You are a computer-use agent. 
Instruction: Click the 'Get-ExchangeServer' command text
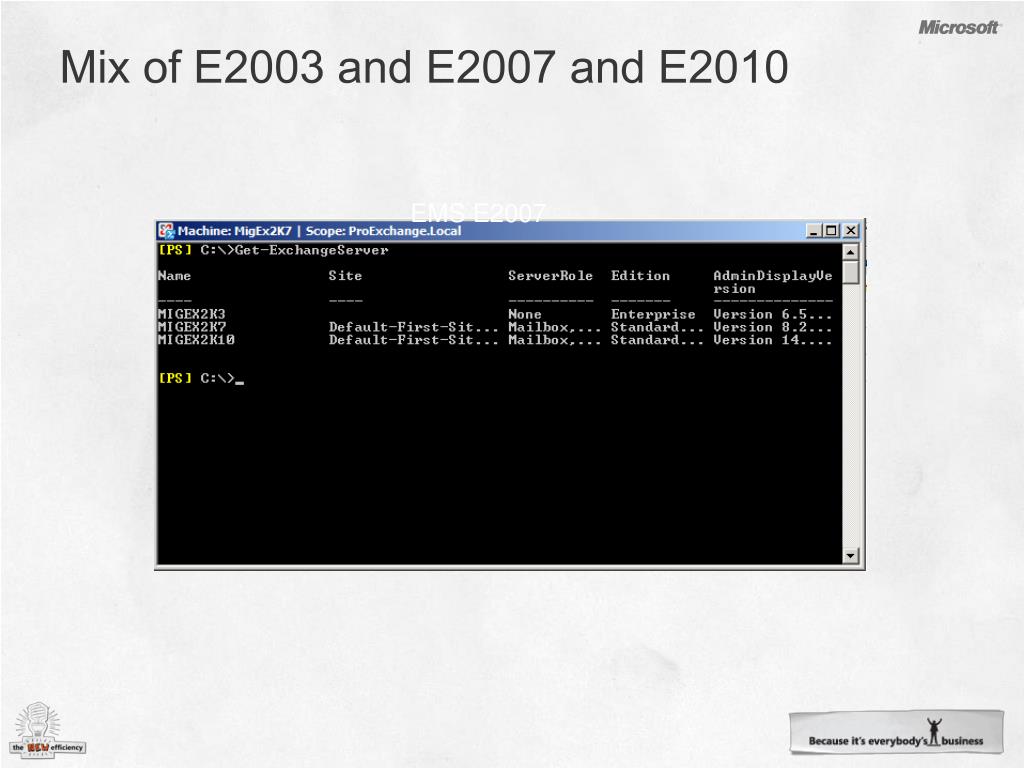(312, 250)
